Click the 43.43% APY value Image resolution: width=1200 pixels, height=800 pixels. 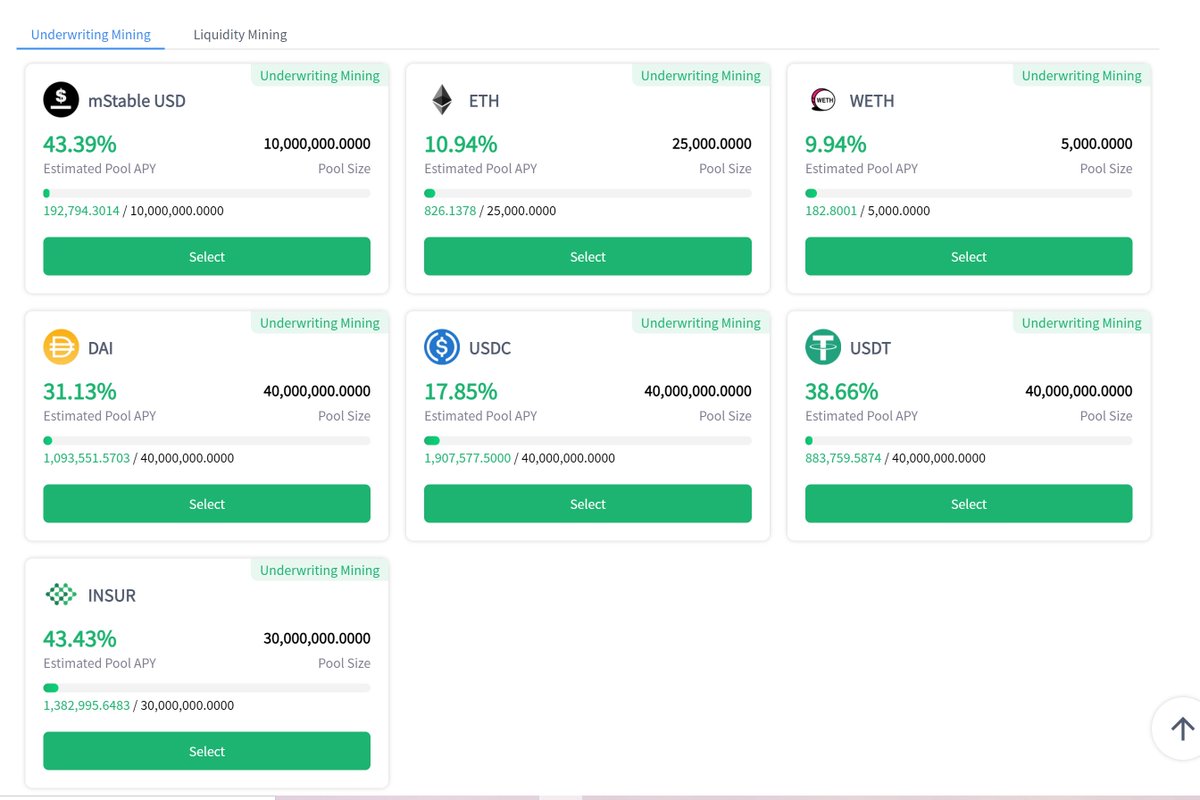pos(80,638)
